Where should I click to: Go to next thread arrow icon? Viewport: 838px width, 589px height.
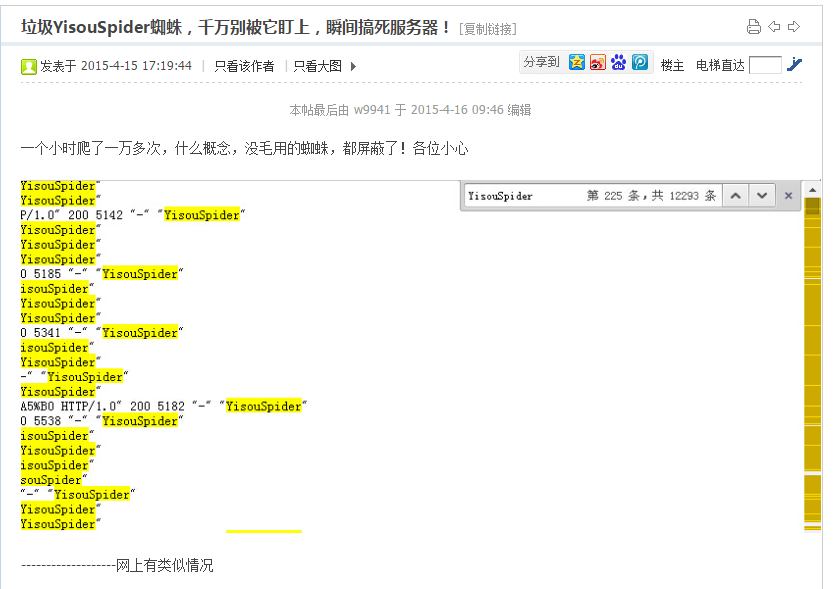point(794,27)
